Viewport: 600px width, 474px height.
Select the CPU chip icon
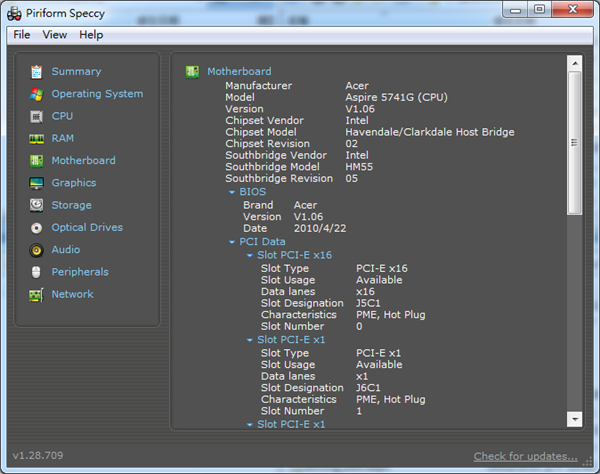[37, 116]
